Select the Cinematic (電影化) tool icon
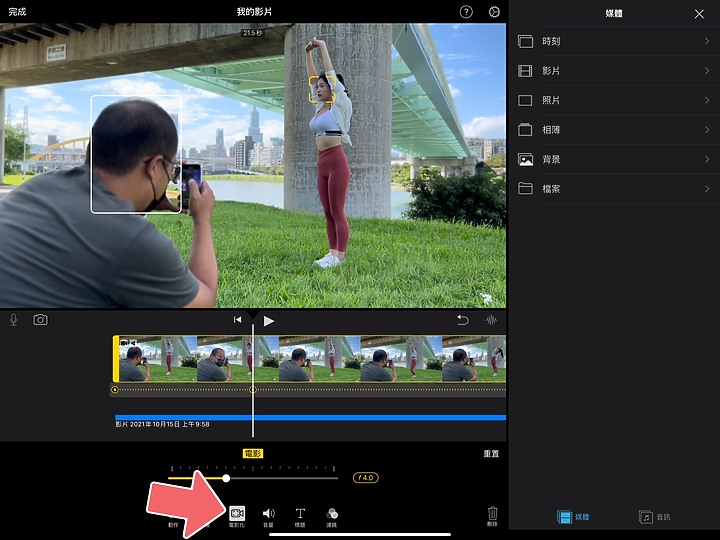The image size is (720, 540). click(x=237, y=513)
